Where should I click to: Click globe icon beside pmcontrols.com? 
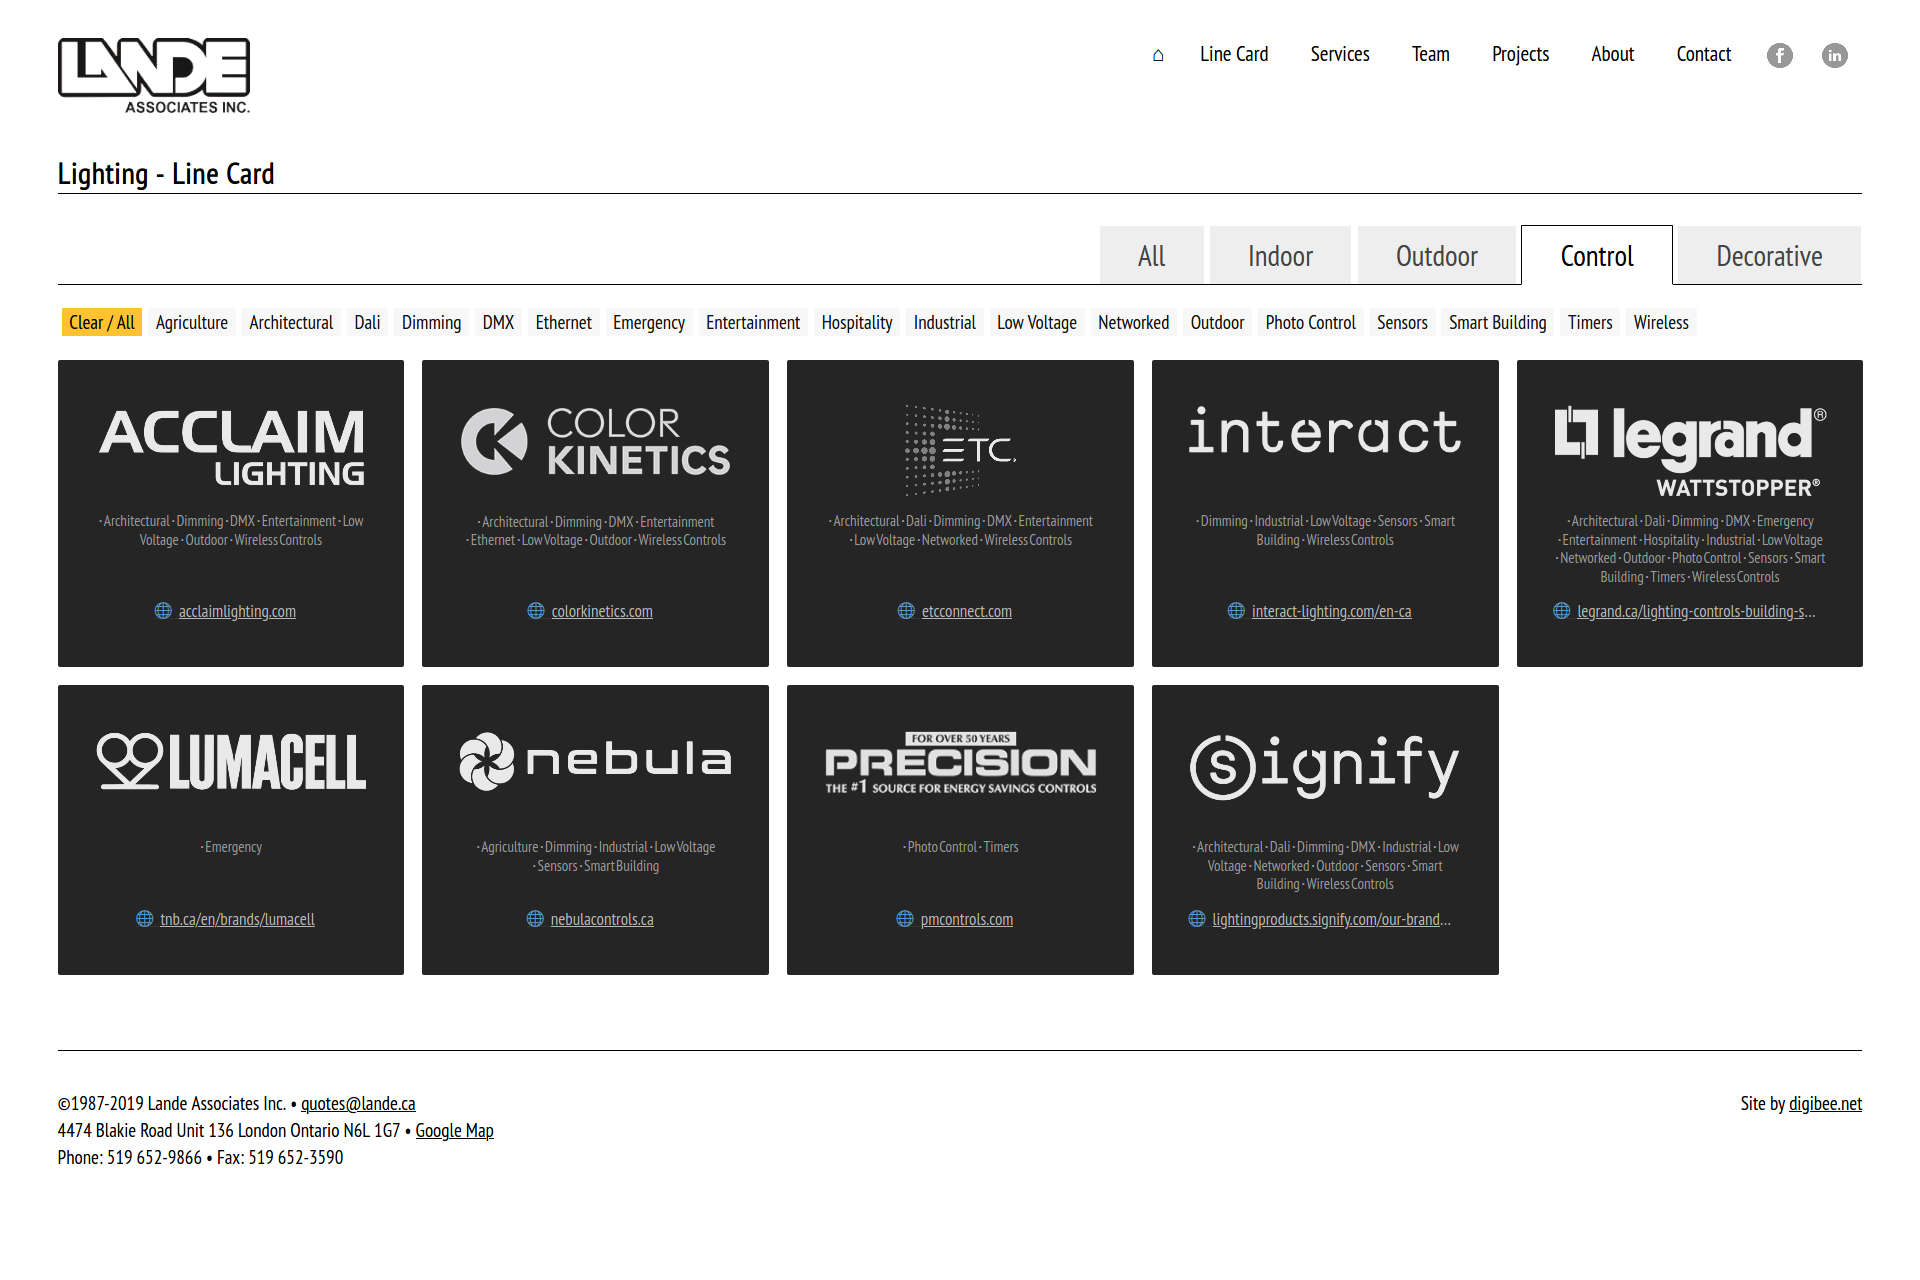pyautogui.click(x=905, y=919)
